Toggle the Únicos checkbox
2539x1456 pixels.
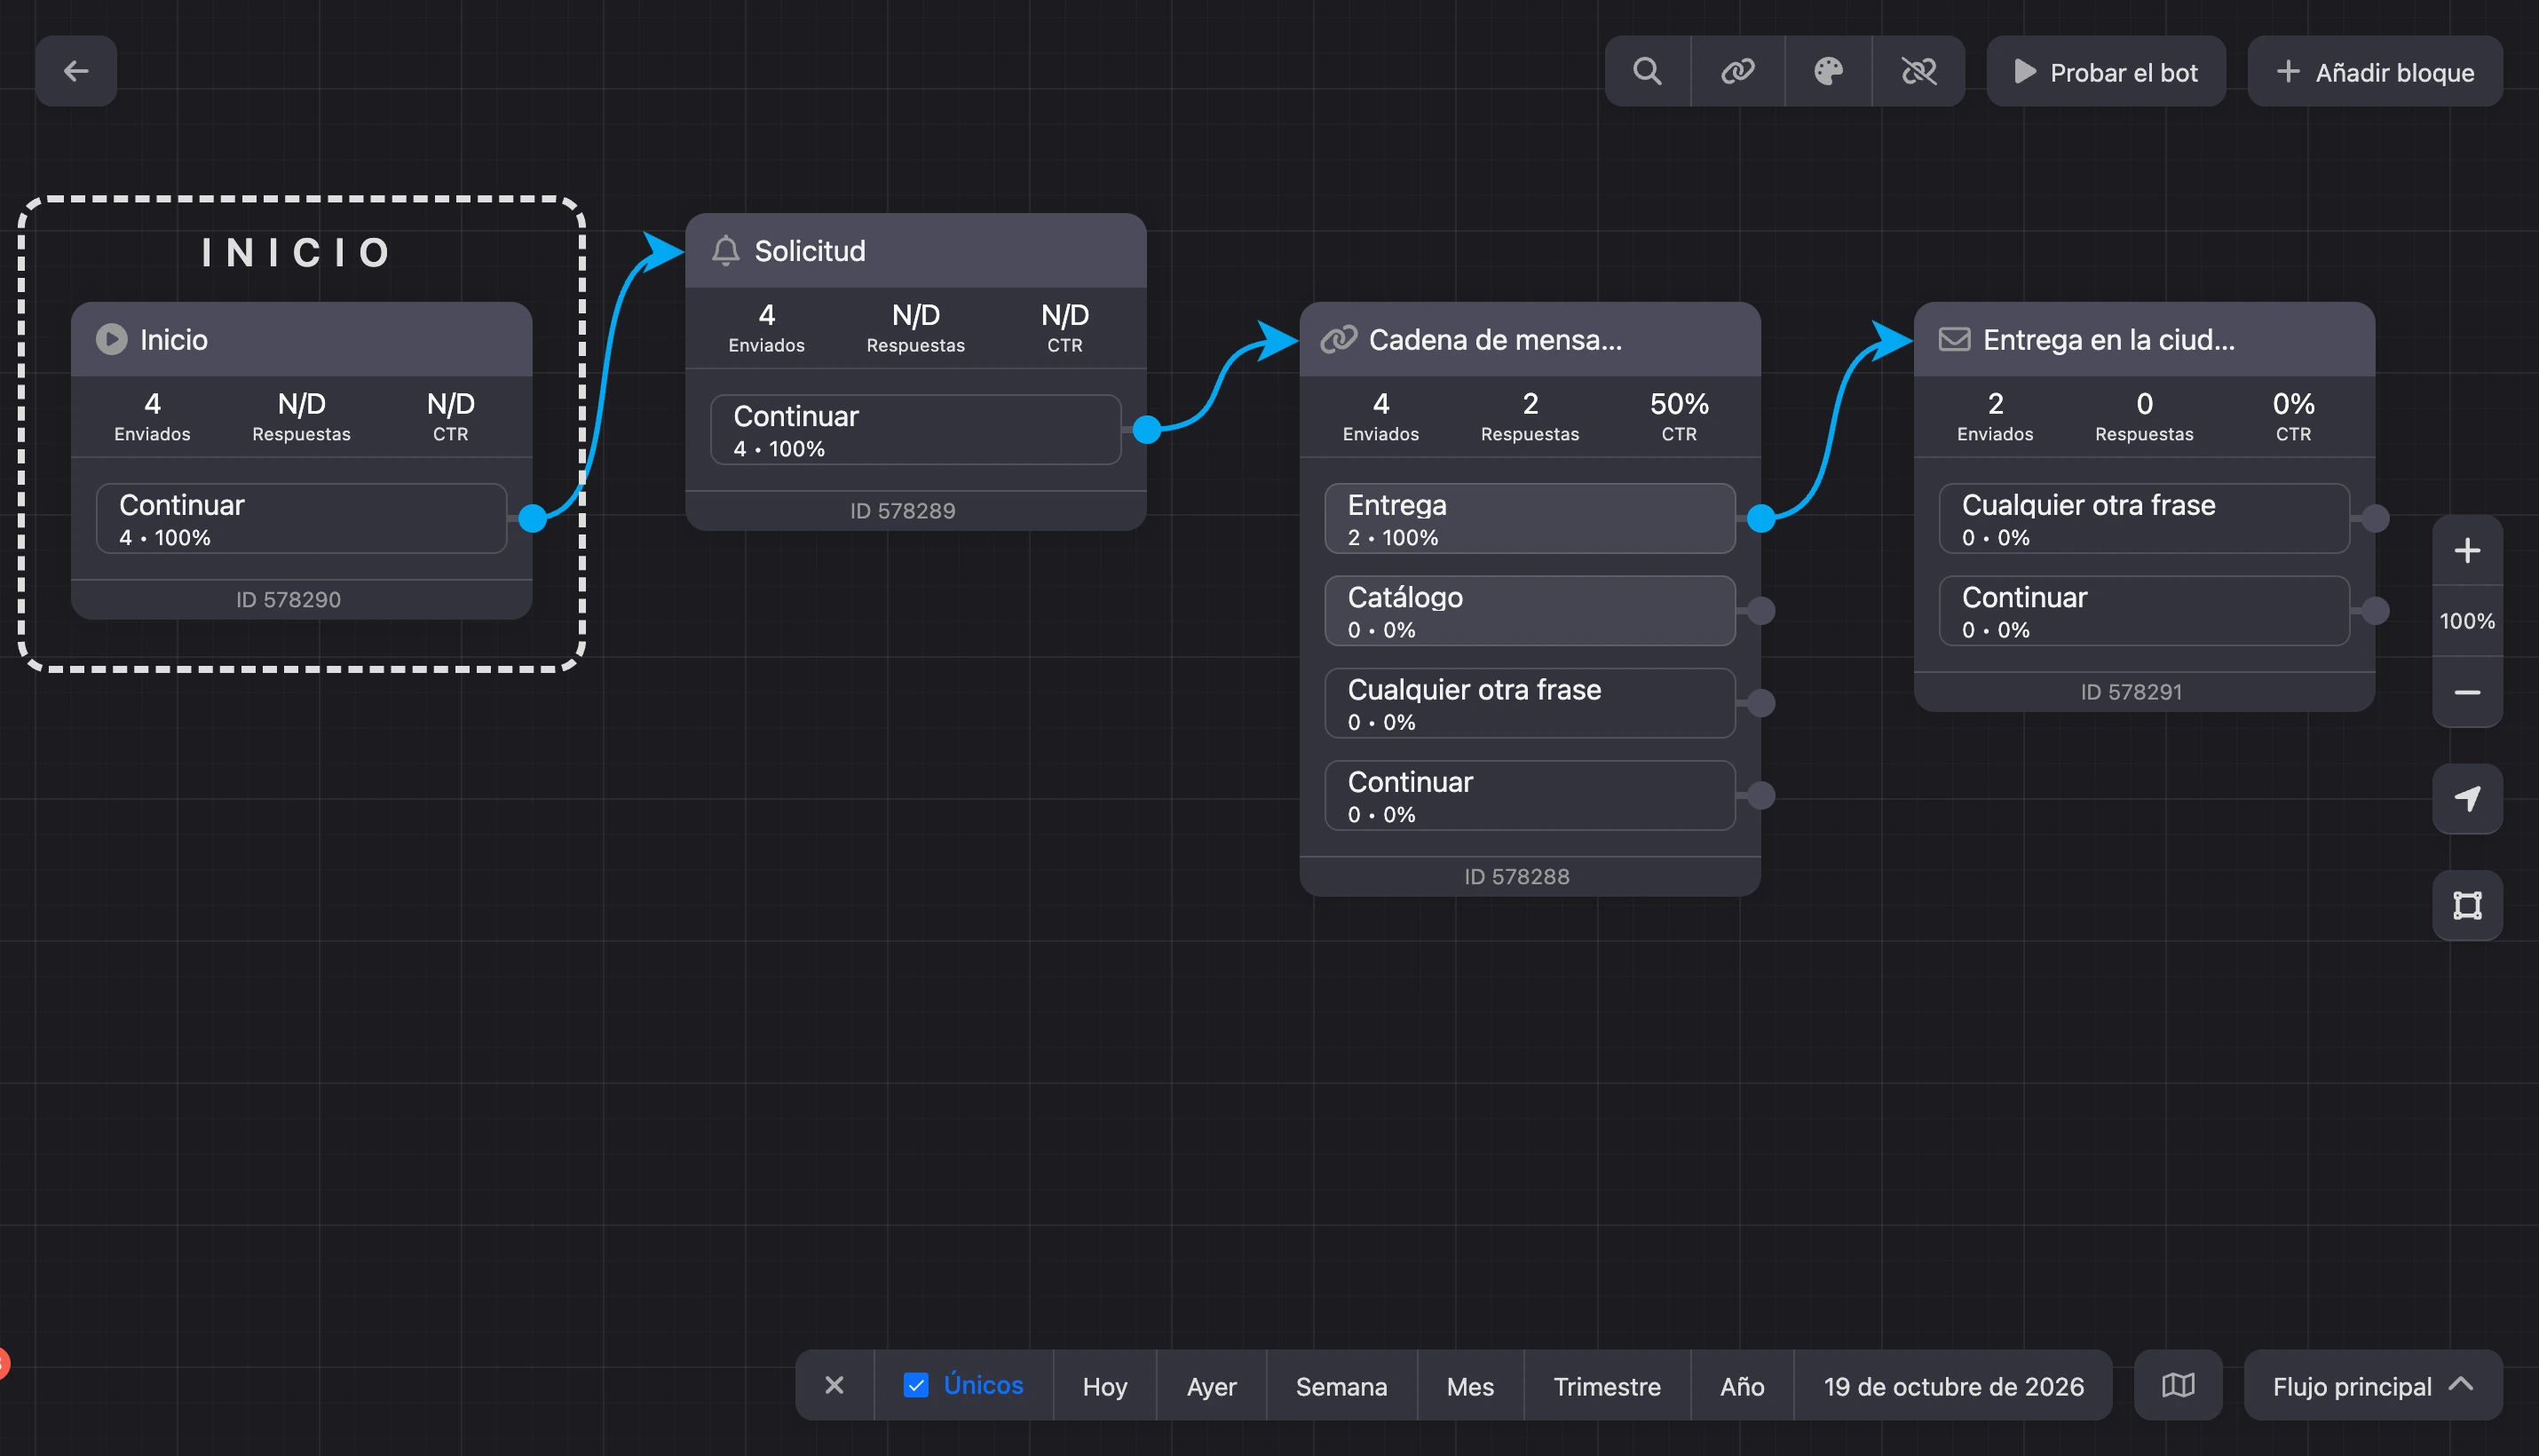(915, 1385)
